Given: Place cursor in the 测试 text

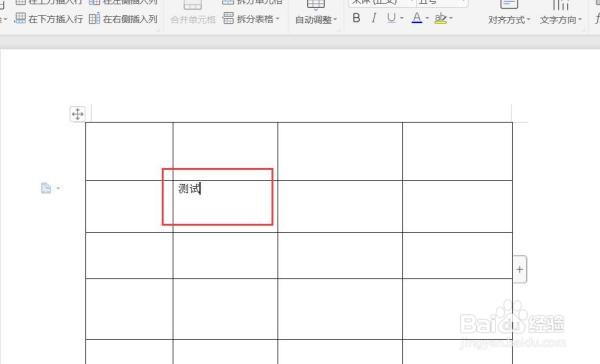Looking at the screenshot, I should [x=189, y=189].
